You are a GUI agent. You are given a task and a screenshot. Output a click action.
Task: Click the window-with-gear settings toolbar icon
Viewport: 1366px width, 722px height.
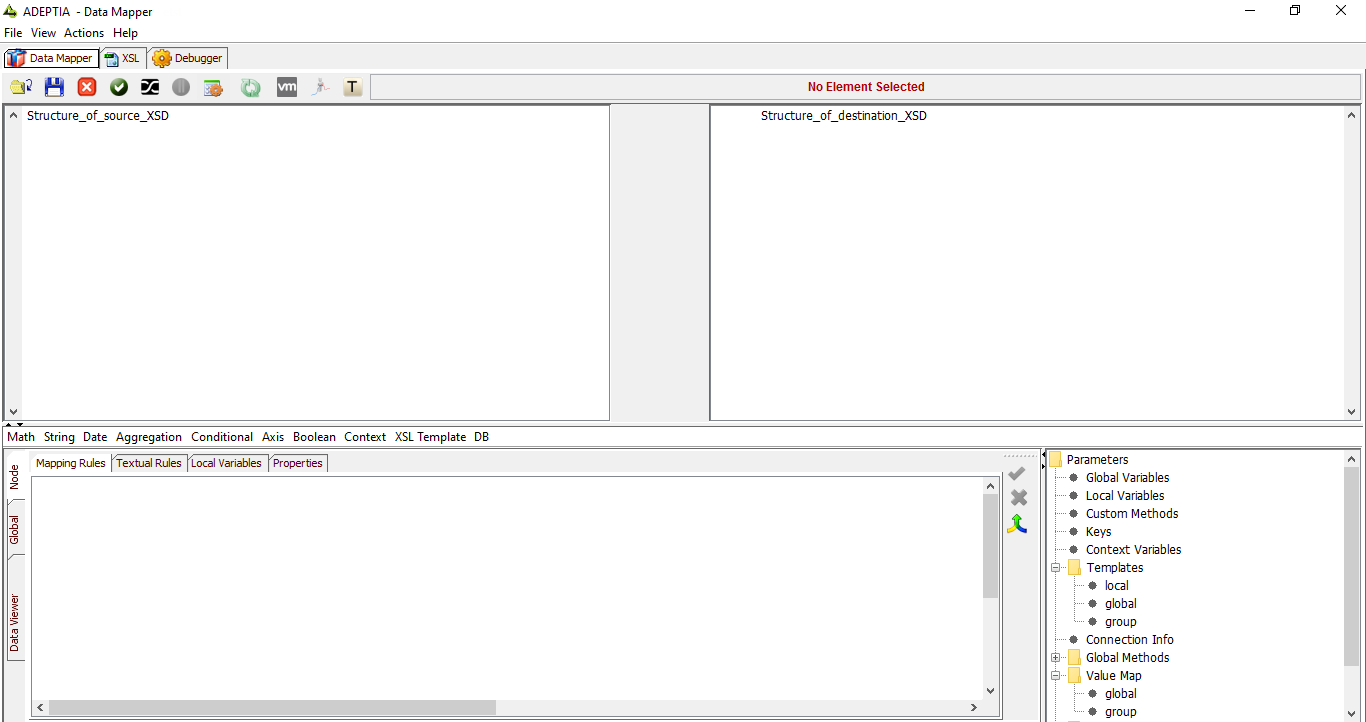click(x=213, y=87)
